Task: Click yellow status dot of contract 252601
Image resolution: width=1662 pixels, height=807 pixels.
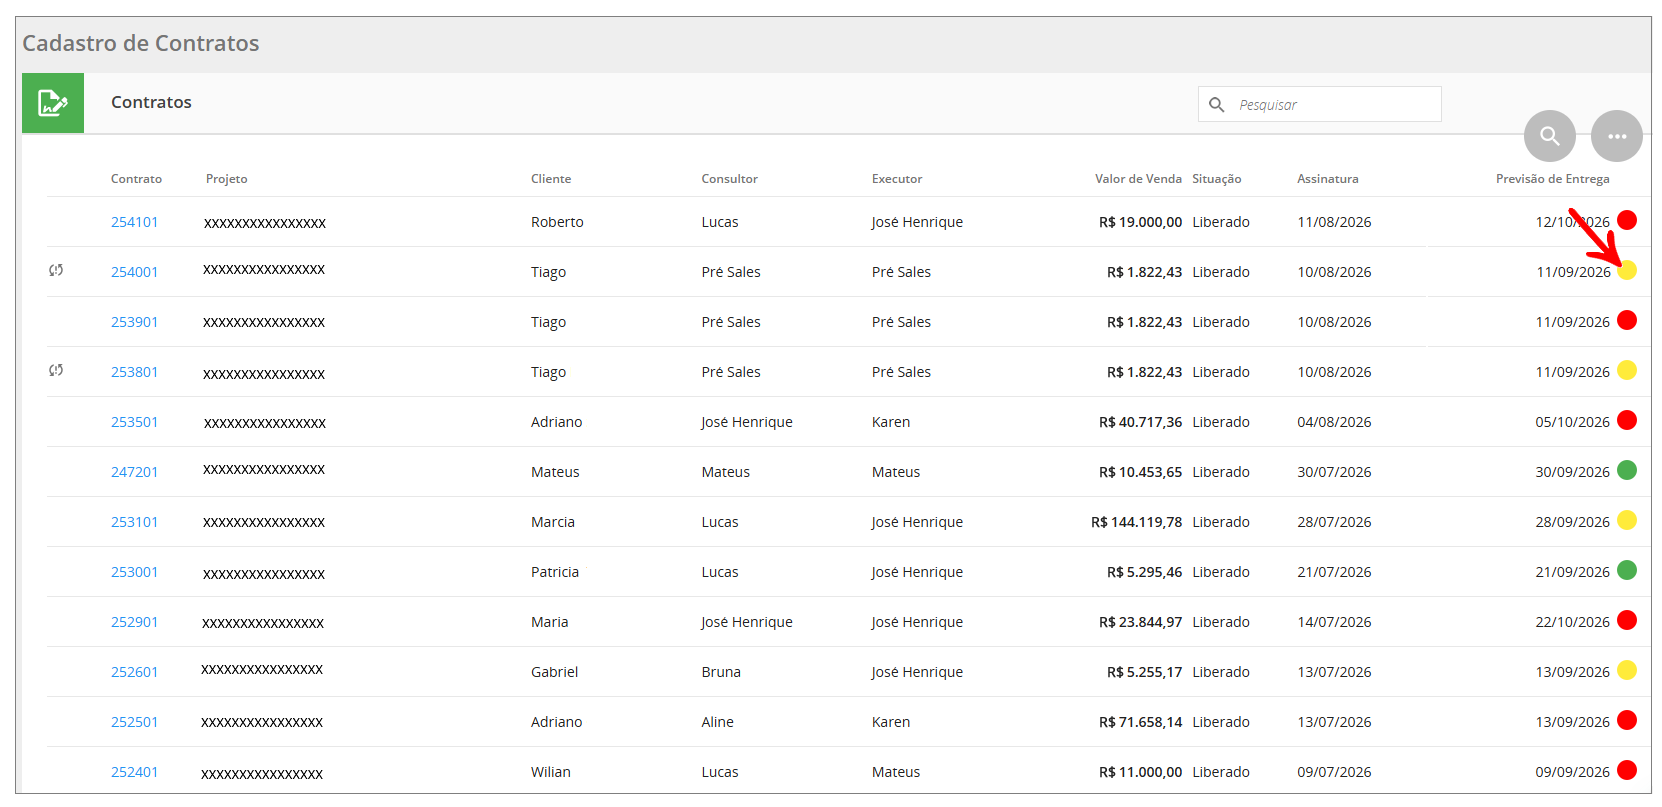Action: (1627, 670)
